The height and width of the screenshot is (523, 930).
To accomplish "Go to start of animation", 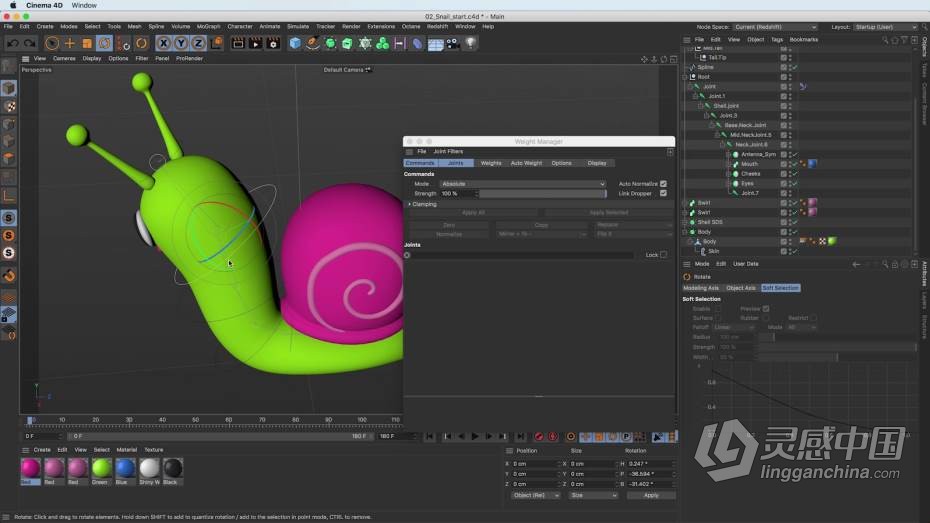I will (x=429, y=436).
